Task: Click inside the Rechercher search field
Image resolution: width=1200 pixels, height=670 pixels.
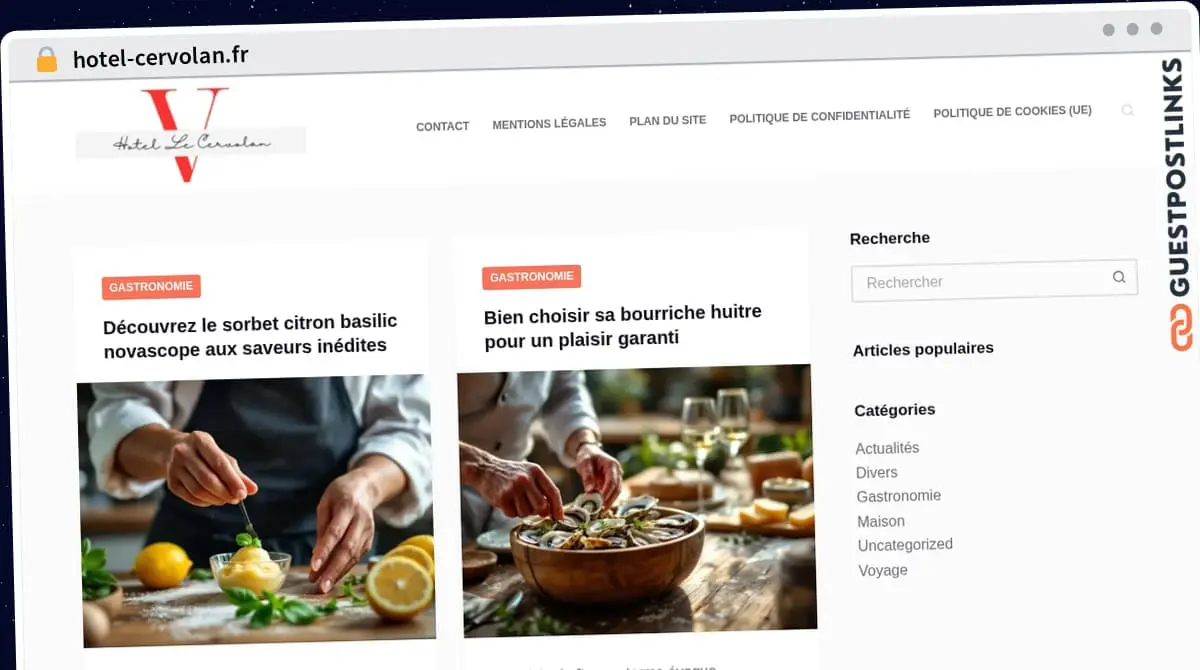Action: 994,281
